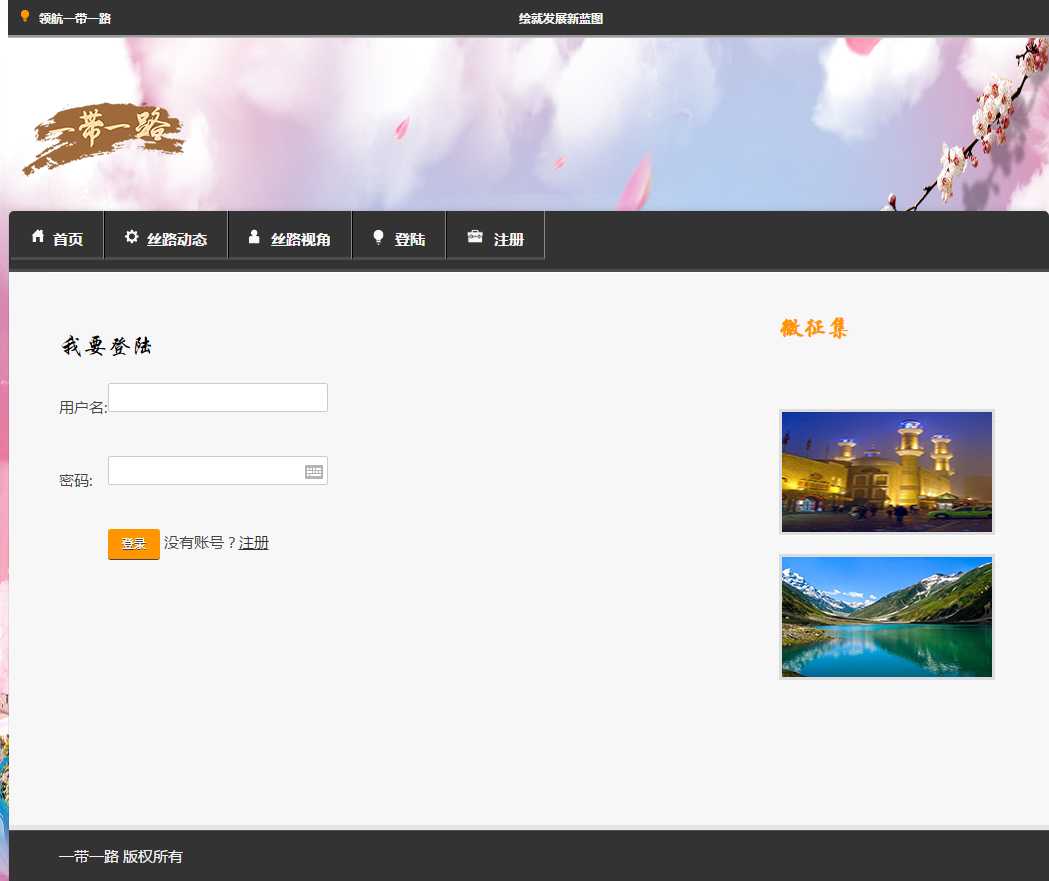Click the lightbulb icon beside 登陆 in navigation
Screen dimensions: 1049x881
(x=378, y=237)
